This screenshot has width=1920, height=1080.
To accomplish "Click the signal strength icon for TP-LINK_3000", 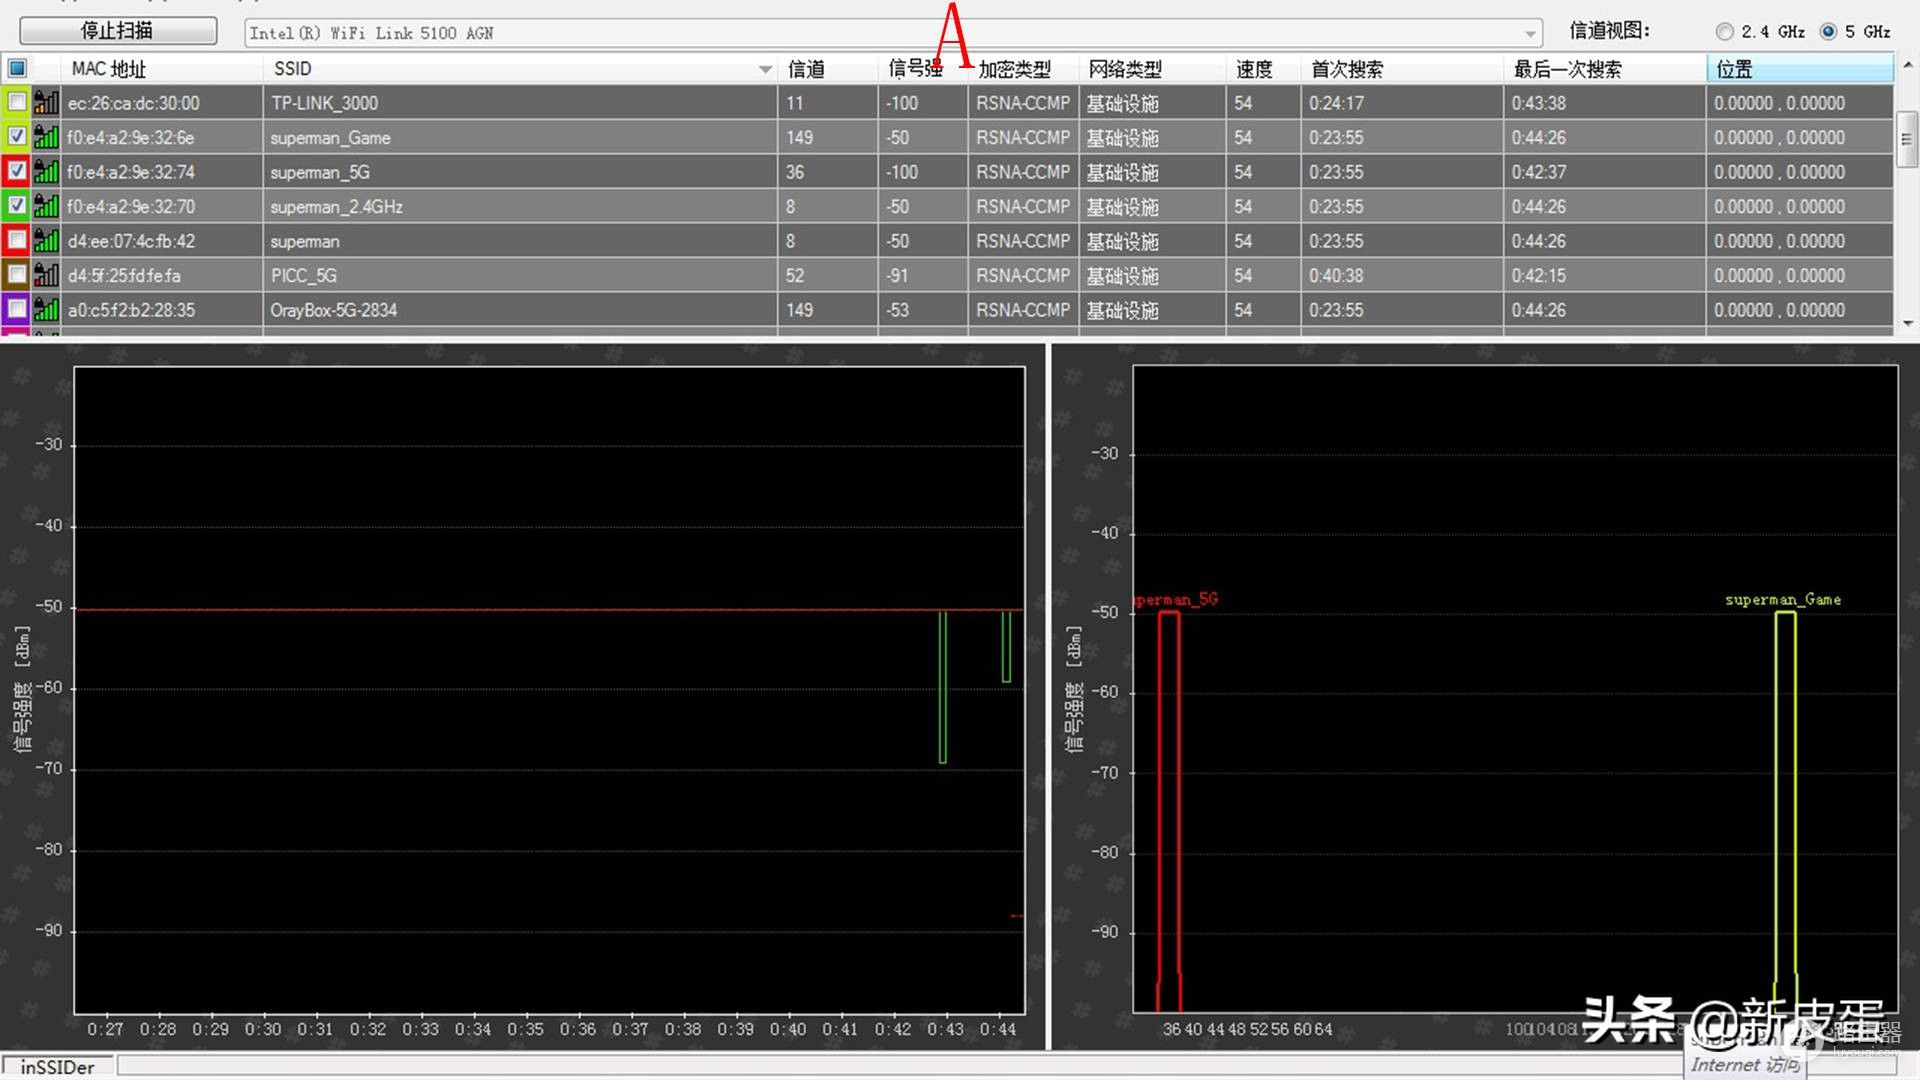I will [x=46, y=102].
